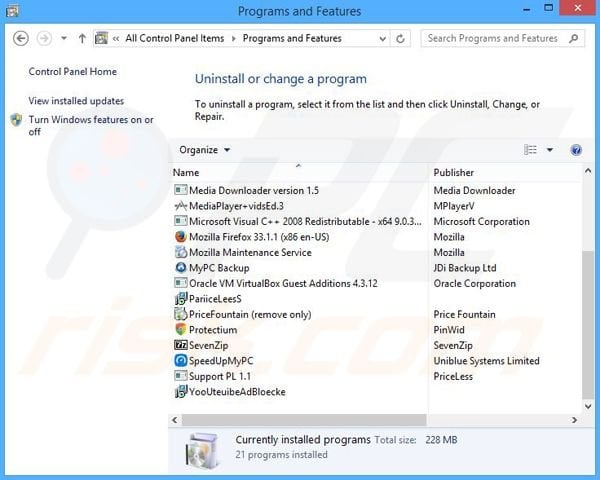Click the Forward navigation arrow
The width and height of the screenshot is (600, 480).
[x=44, y=38]
